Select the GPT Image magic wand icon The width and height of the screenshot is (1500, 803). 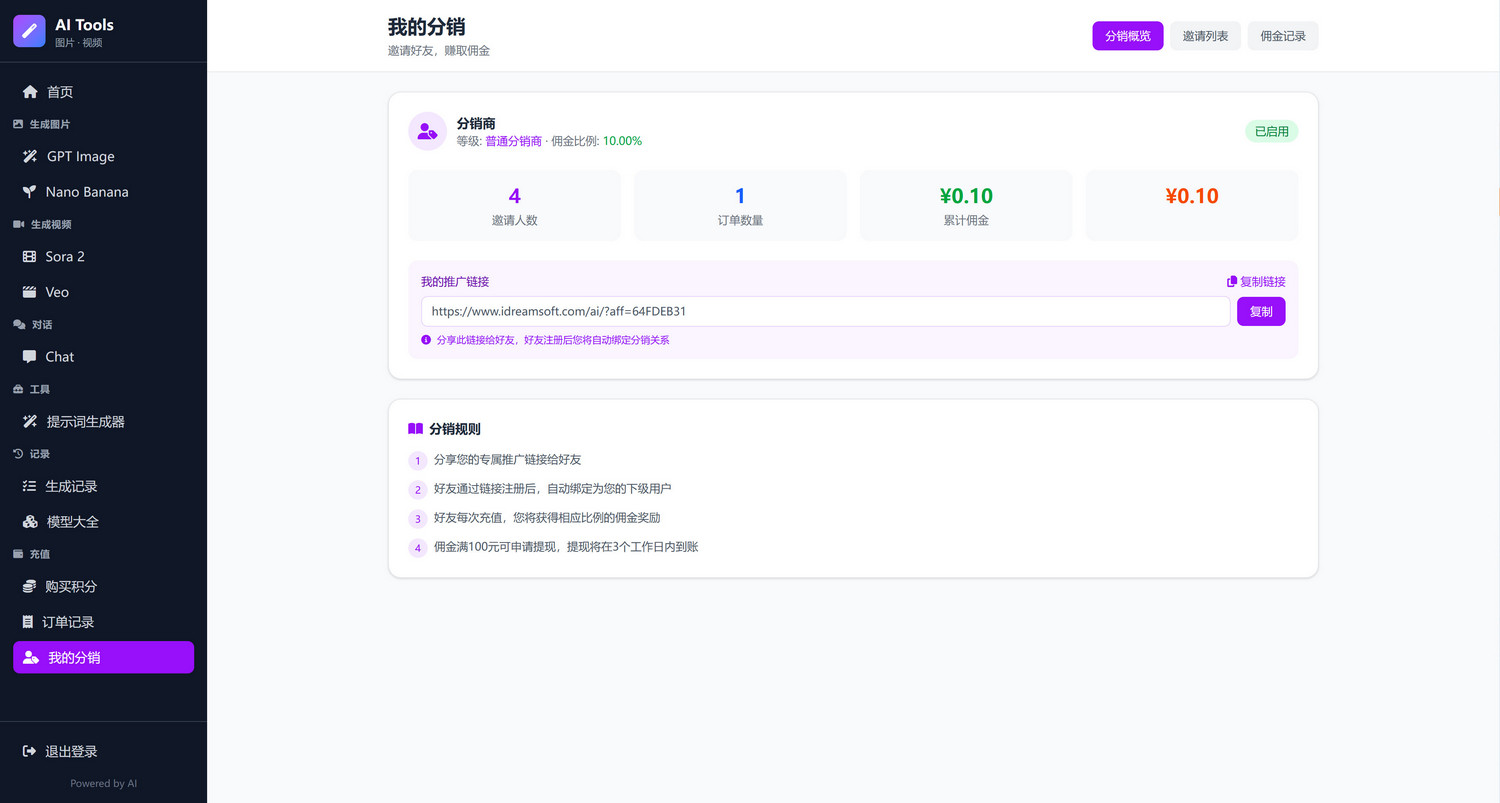pos(30,157)
